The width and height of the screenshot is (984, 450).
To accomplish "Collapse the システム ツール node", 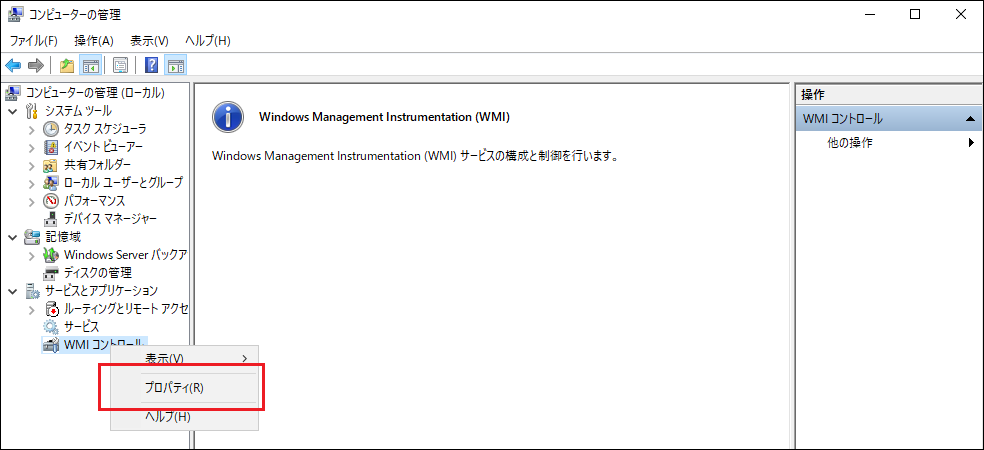I will pyautogui.click(x=13, y=111).
